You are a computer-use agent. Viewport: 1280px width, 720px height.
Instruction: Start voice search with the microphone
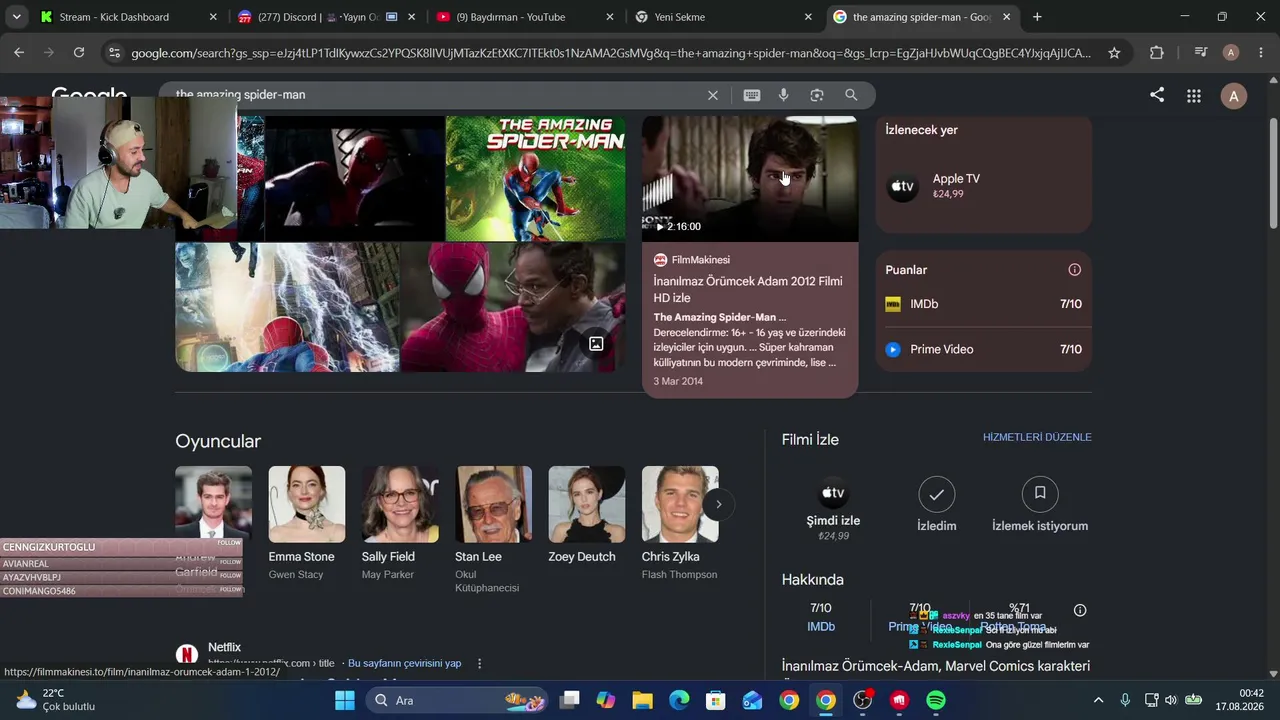pos(784,95)
